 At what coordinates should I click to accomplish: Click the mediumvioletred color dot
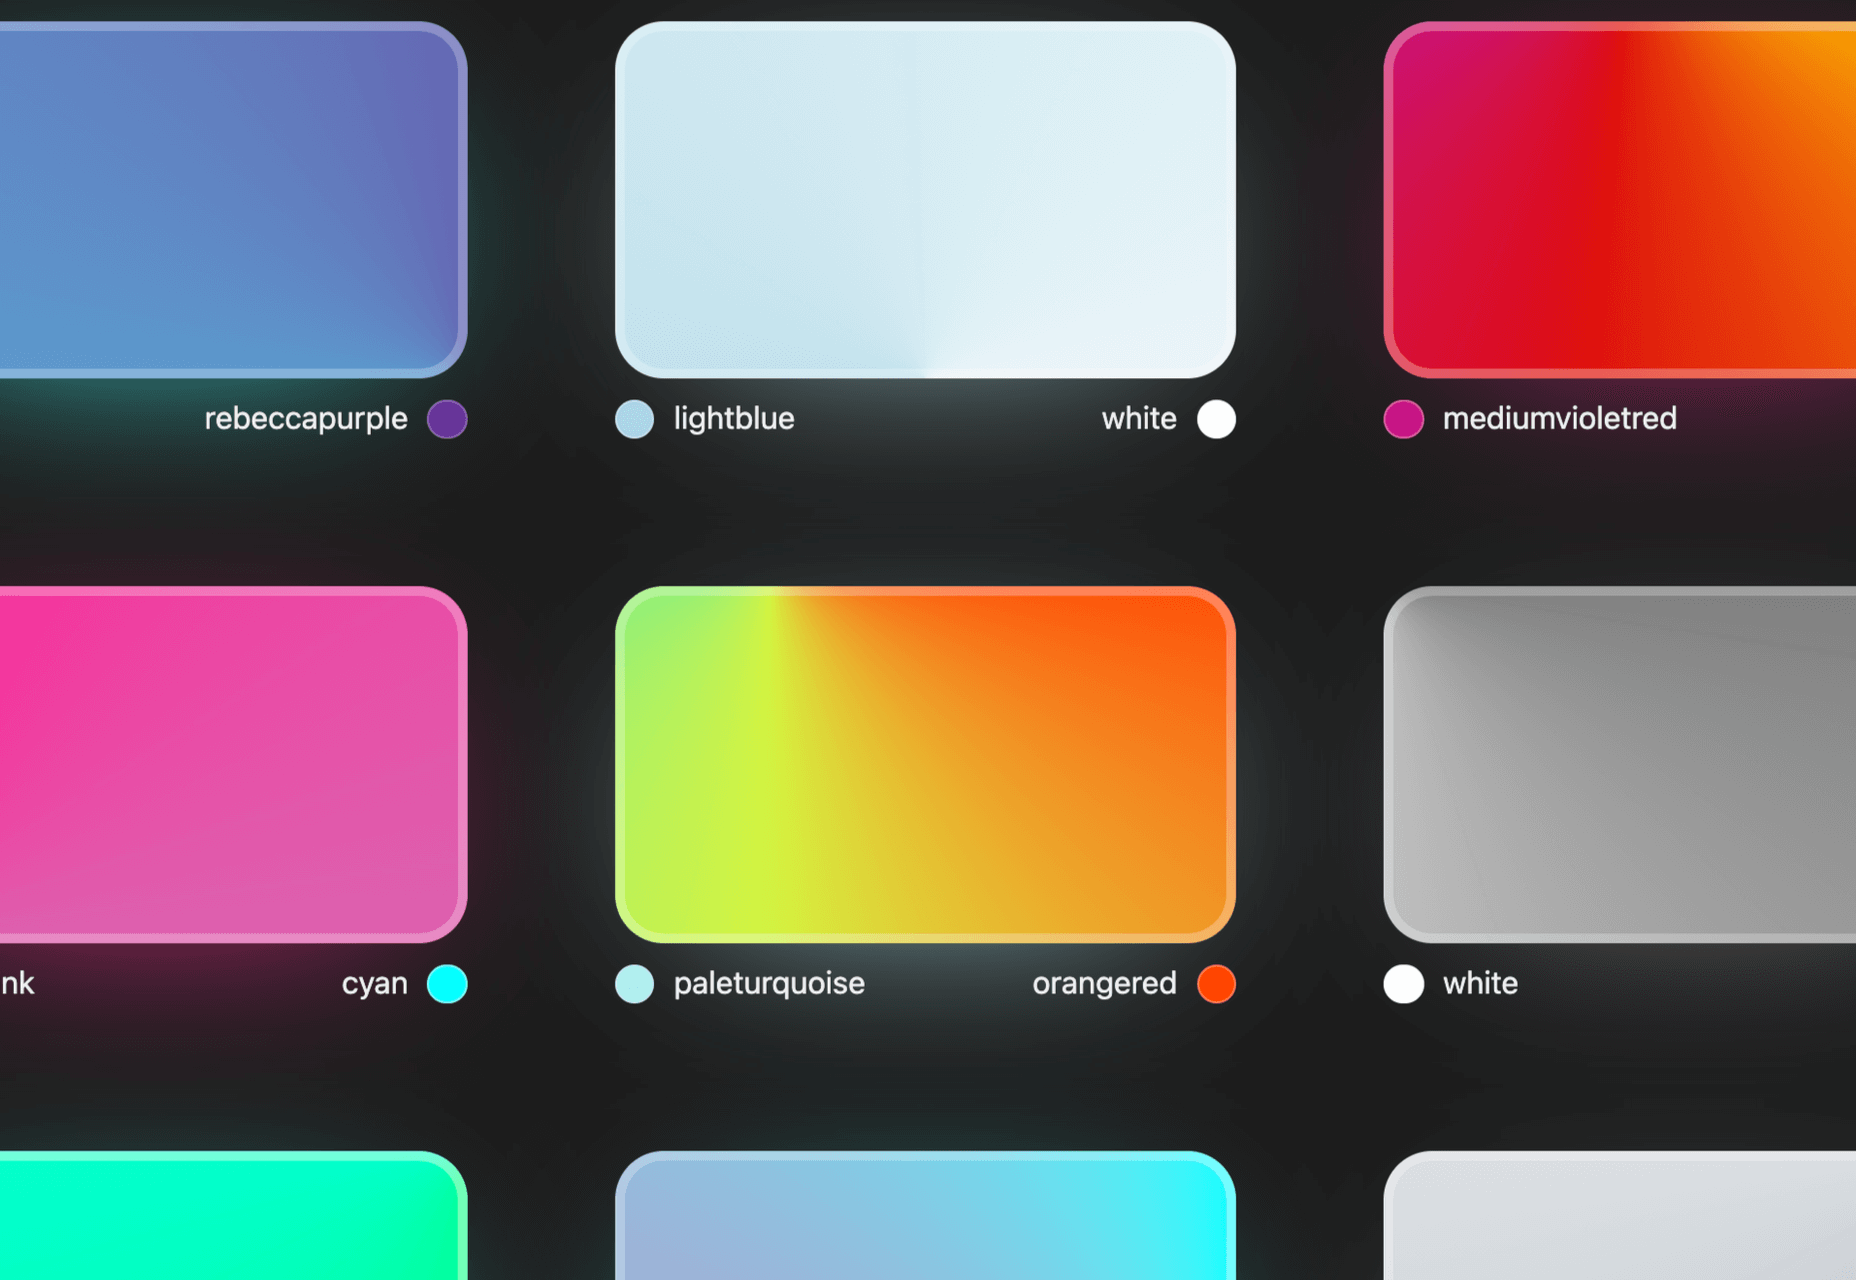(x=1403, y=419)
